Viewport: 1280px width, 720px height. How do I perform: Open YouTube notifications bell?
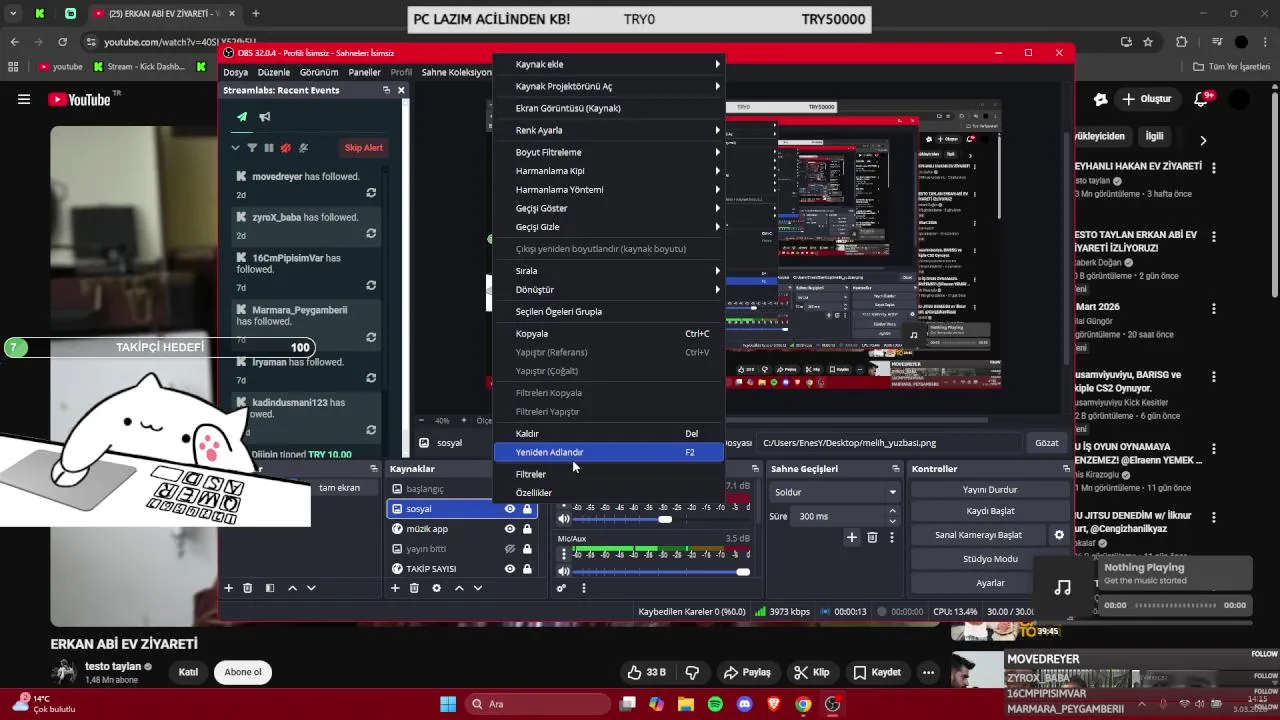pyautogui.click(x=1203, y=99)
